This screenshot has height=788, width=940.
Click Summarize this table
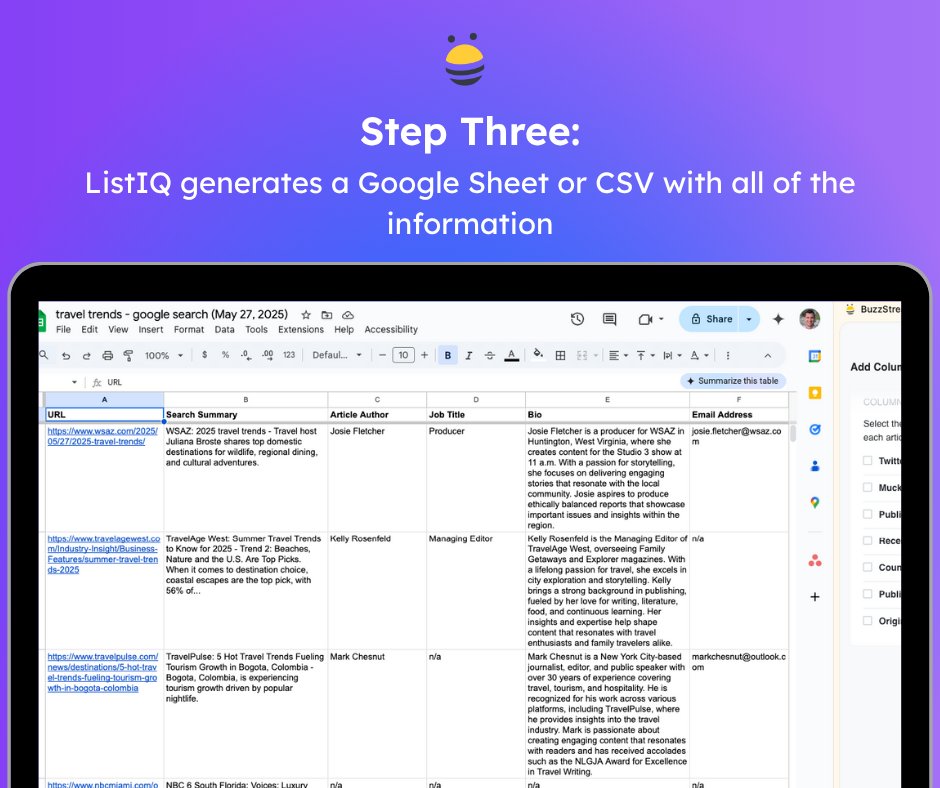[x=733, y=381]
